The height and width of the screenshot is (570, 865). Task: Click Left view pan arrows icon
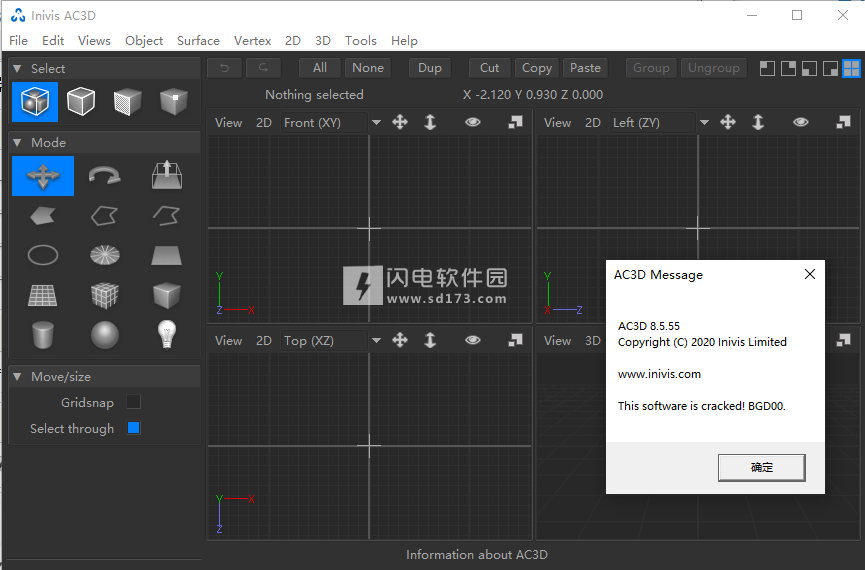pyautogui.click(x=728, y=122)
